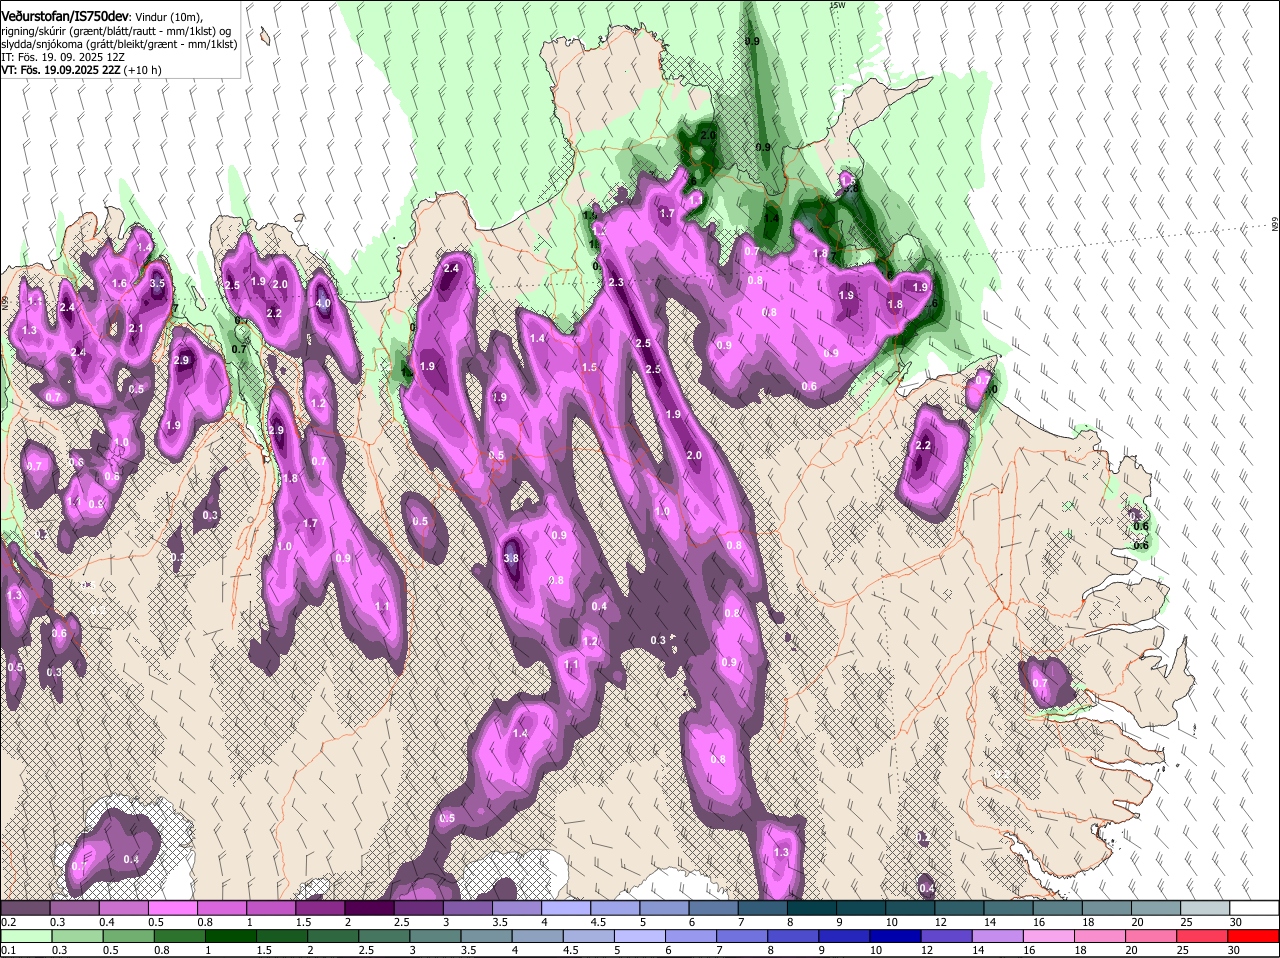Click the 'slydda/snjókoma' legend description line
1280x958 pixels.
tap(119, 44)
